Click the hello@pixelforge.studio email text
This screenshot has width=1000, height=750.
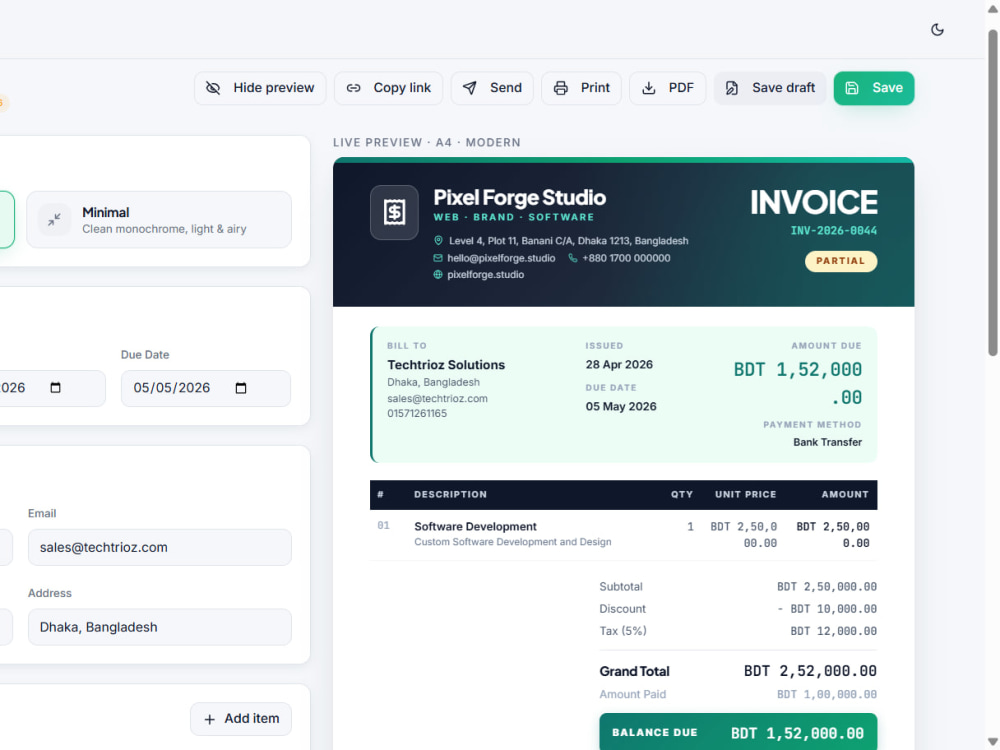pos(501,258)
